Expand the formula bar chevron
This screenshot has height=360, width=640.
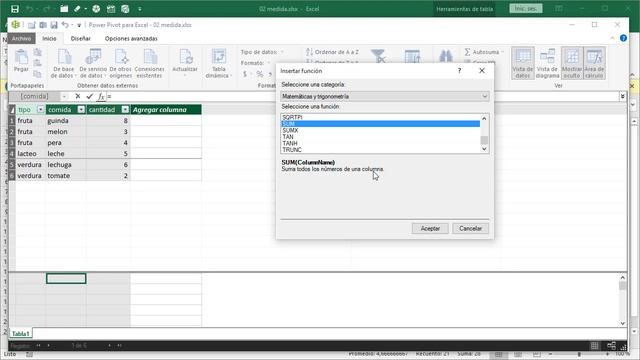(622, 96)
